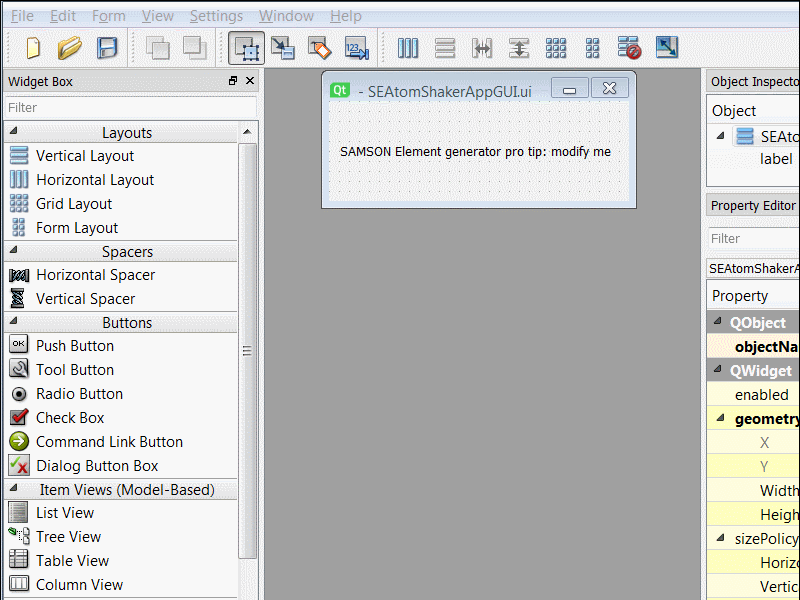The image size is (800, 600).
Task: Apply the Lay Out in a Grid icon
Action: click(x=556, y=47)
